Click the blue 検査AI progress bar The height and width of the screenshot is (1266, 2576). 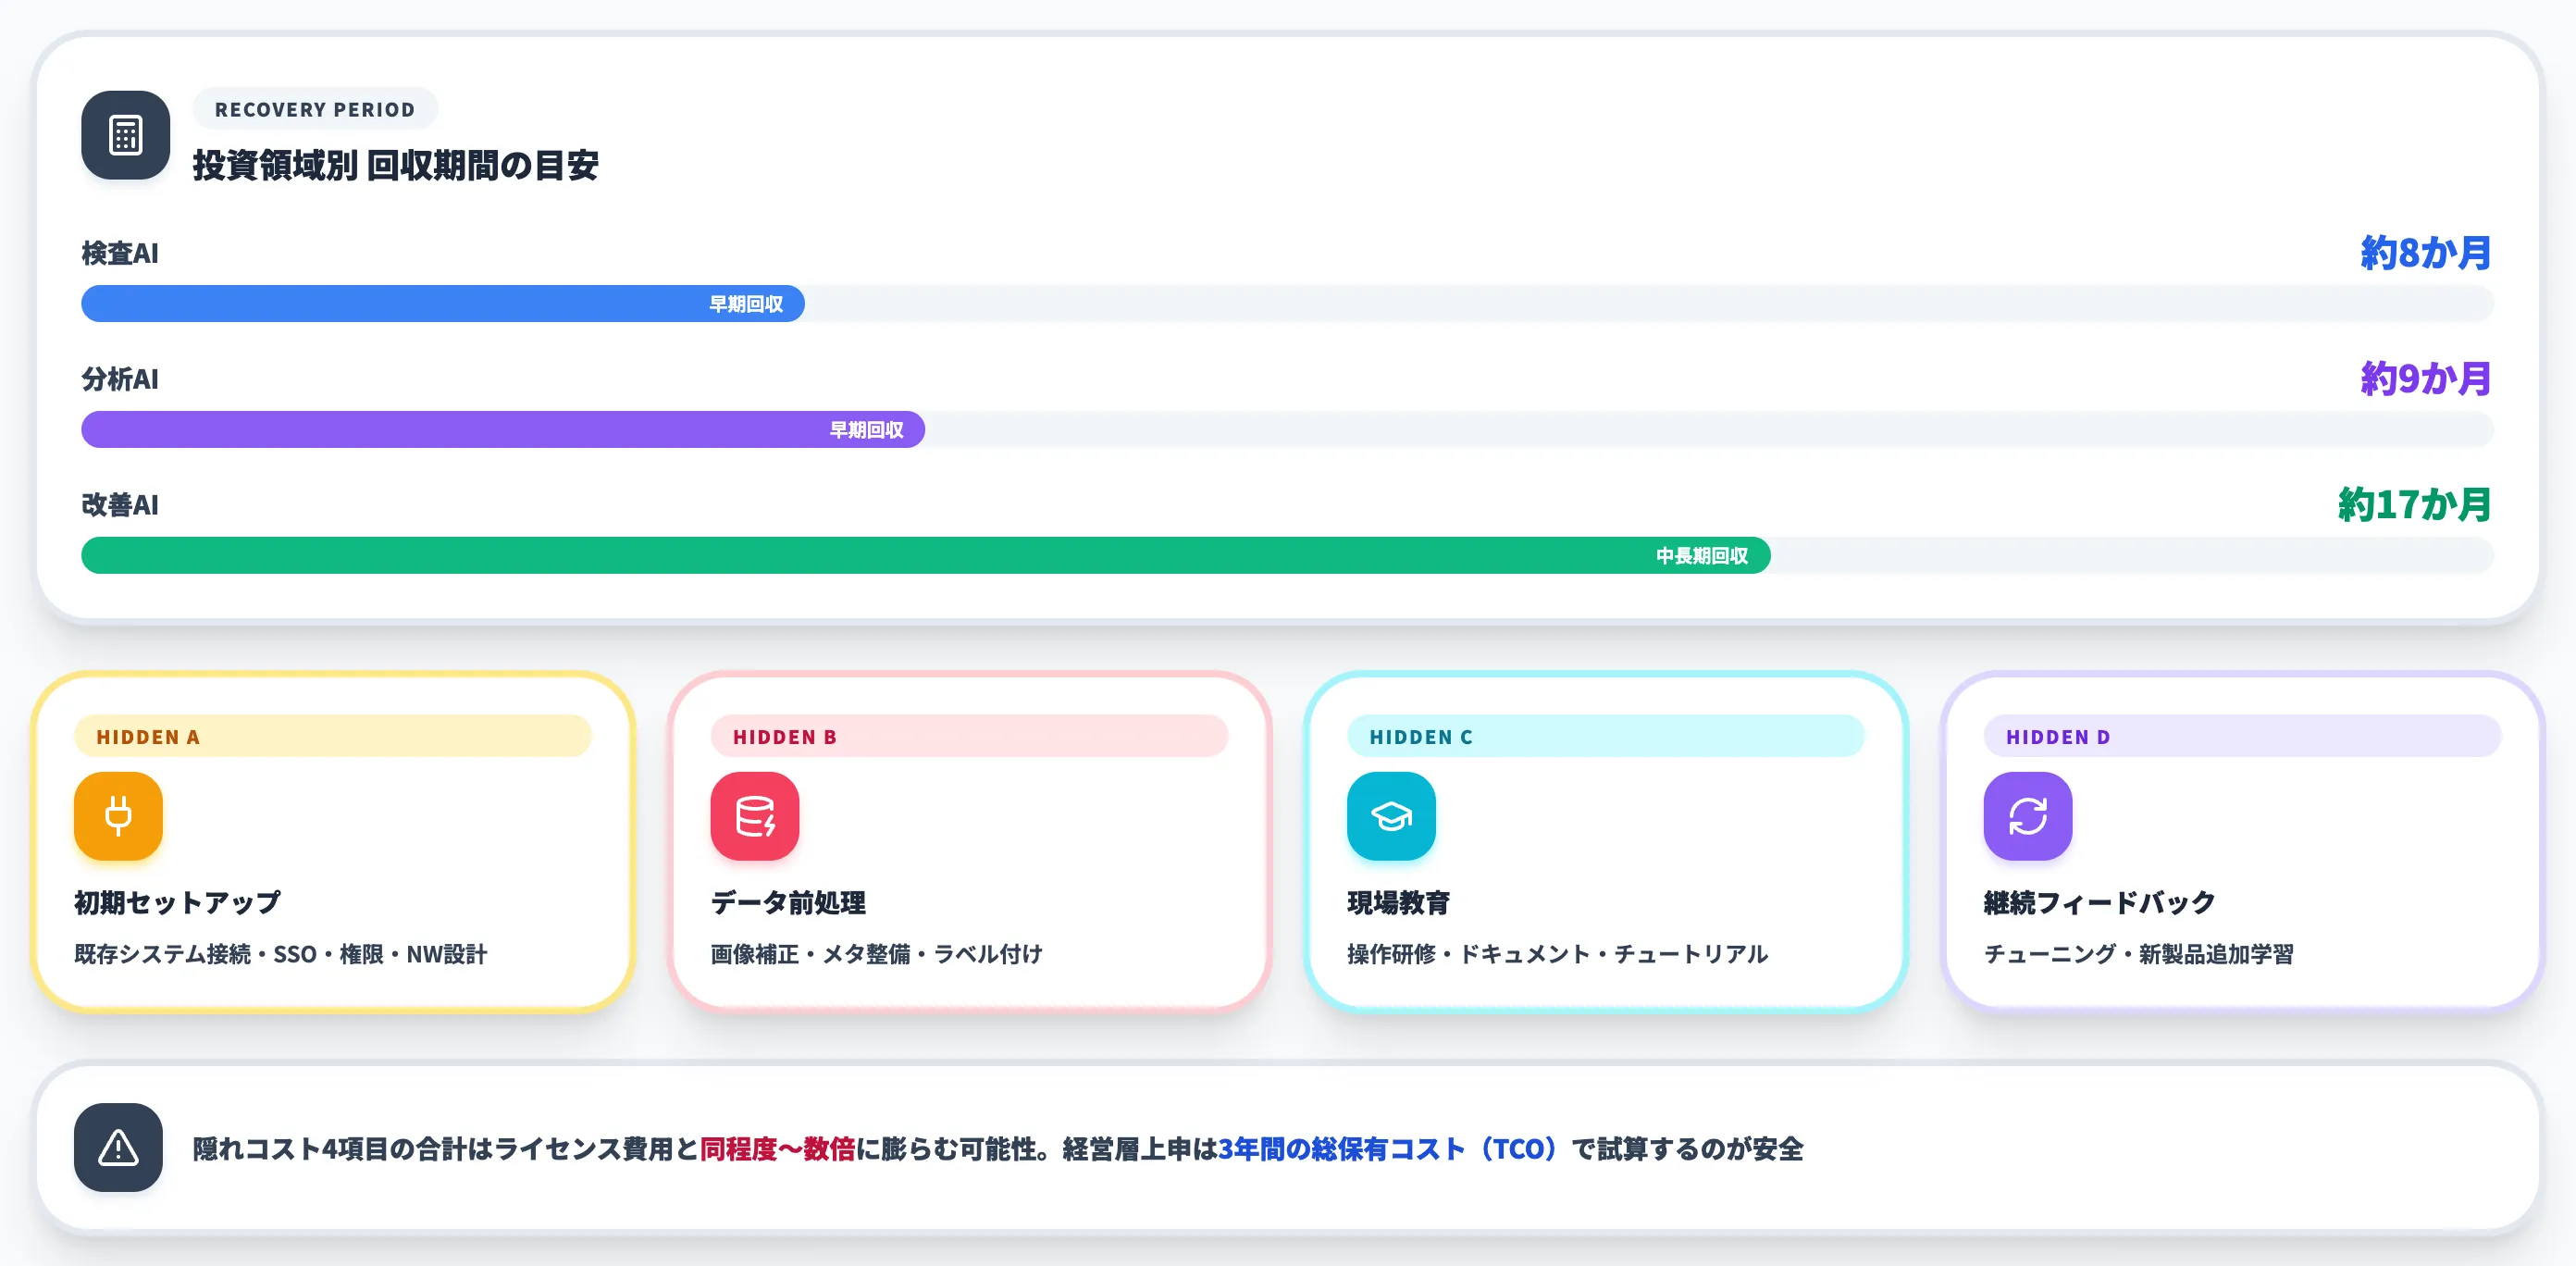coord(443,303)
